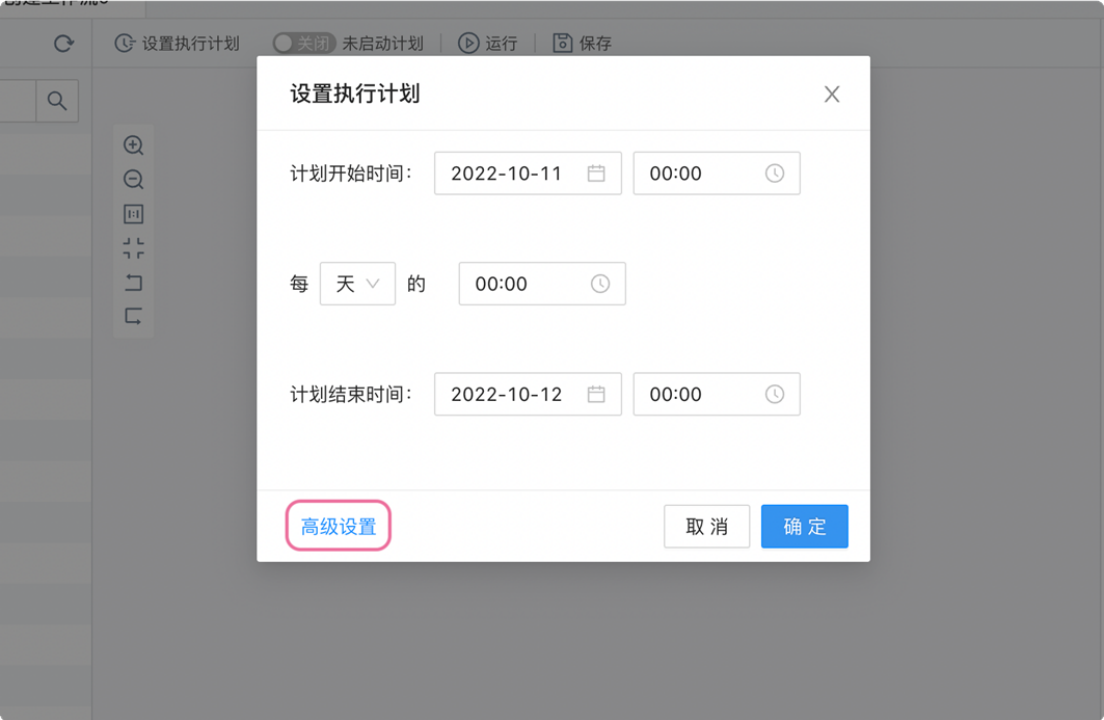The height and width of the screenshot is (720, 1104).
Task: Open the 天 frequency dropdown
Action: pyautogui.click(x=357, y=284)
